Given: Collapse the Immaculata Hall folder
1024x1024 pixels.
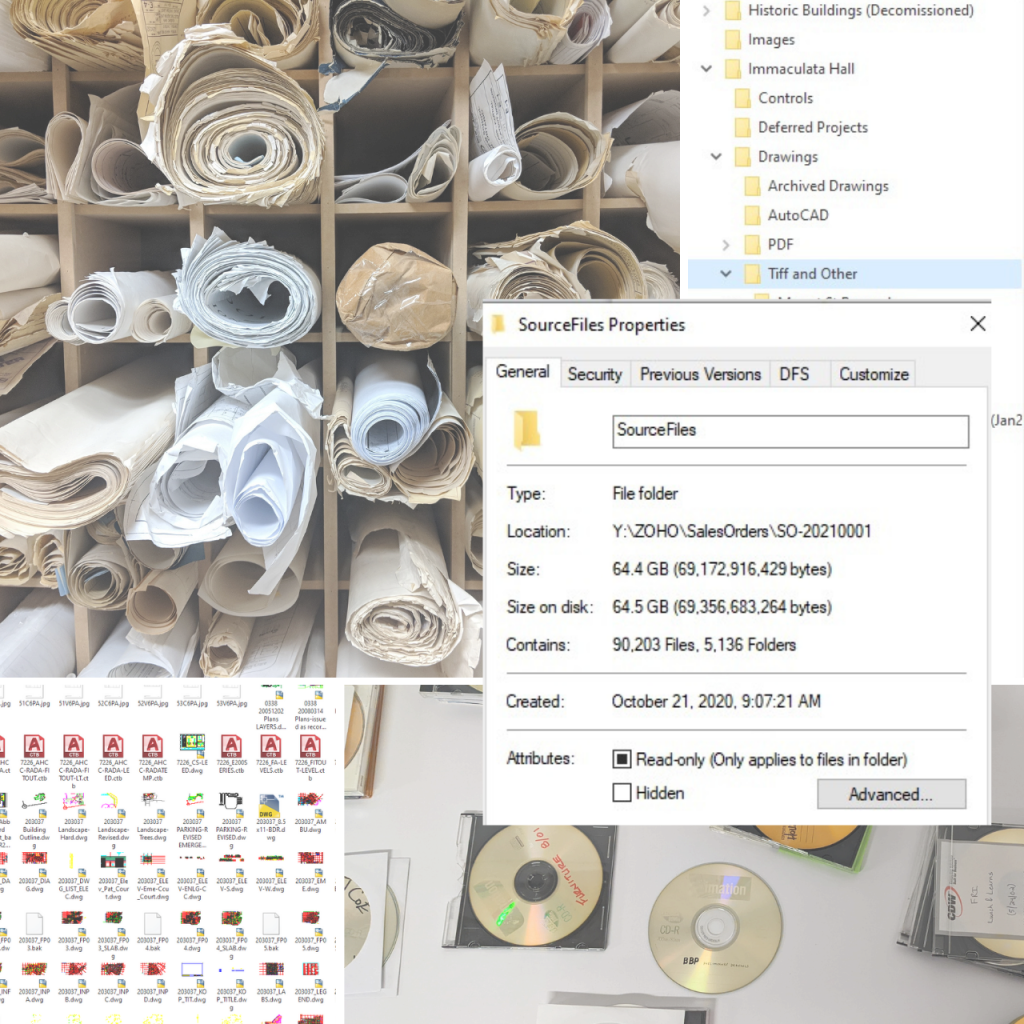Looking at the screenshot, I should coord(707,69).
